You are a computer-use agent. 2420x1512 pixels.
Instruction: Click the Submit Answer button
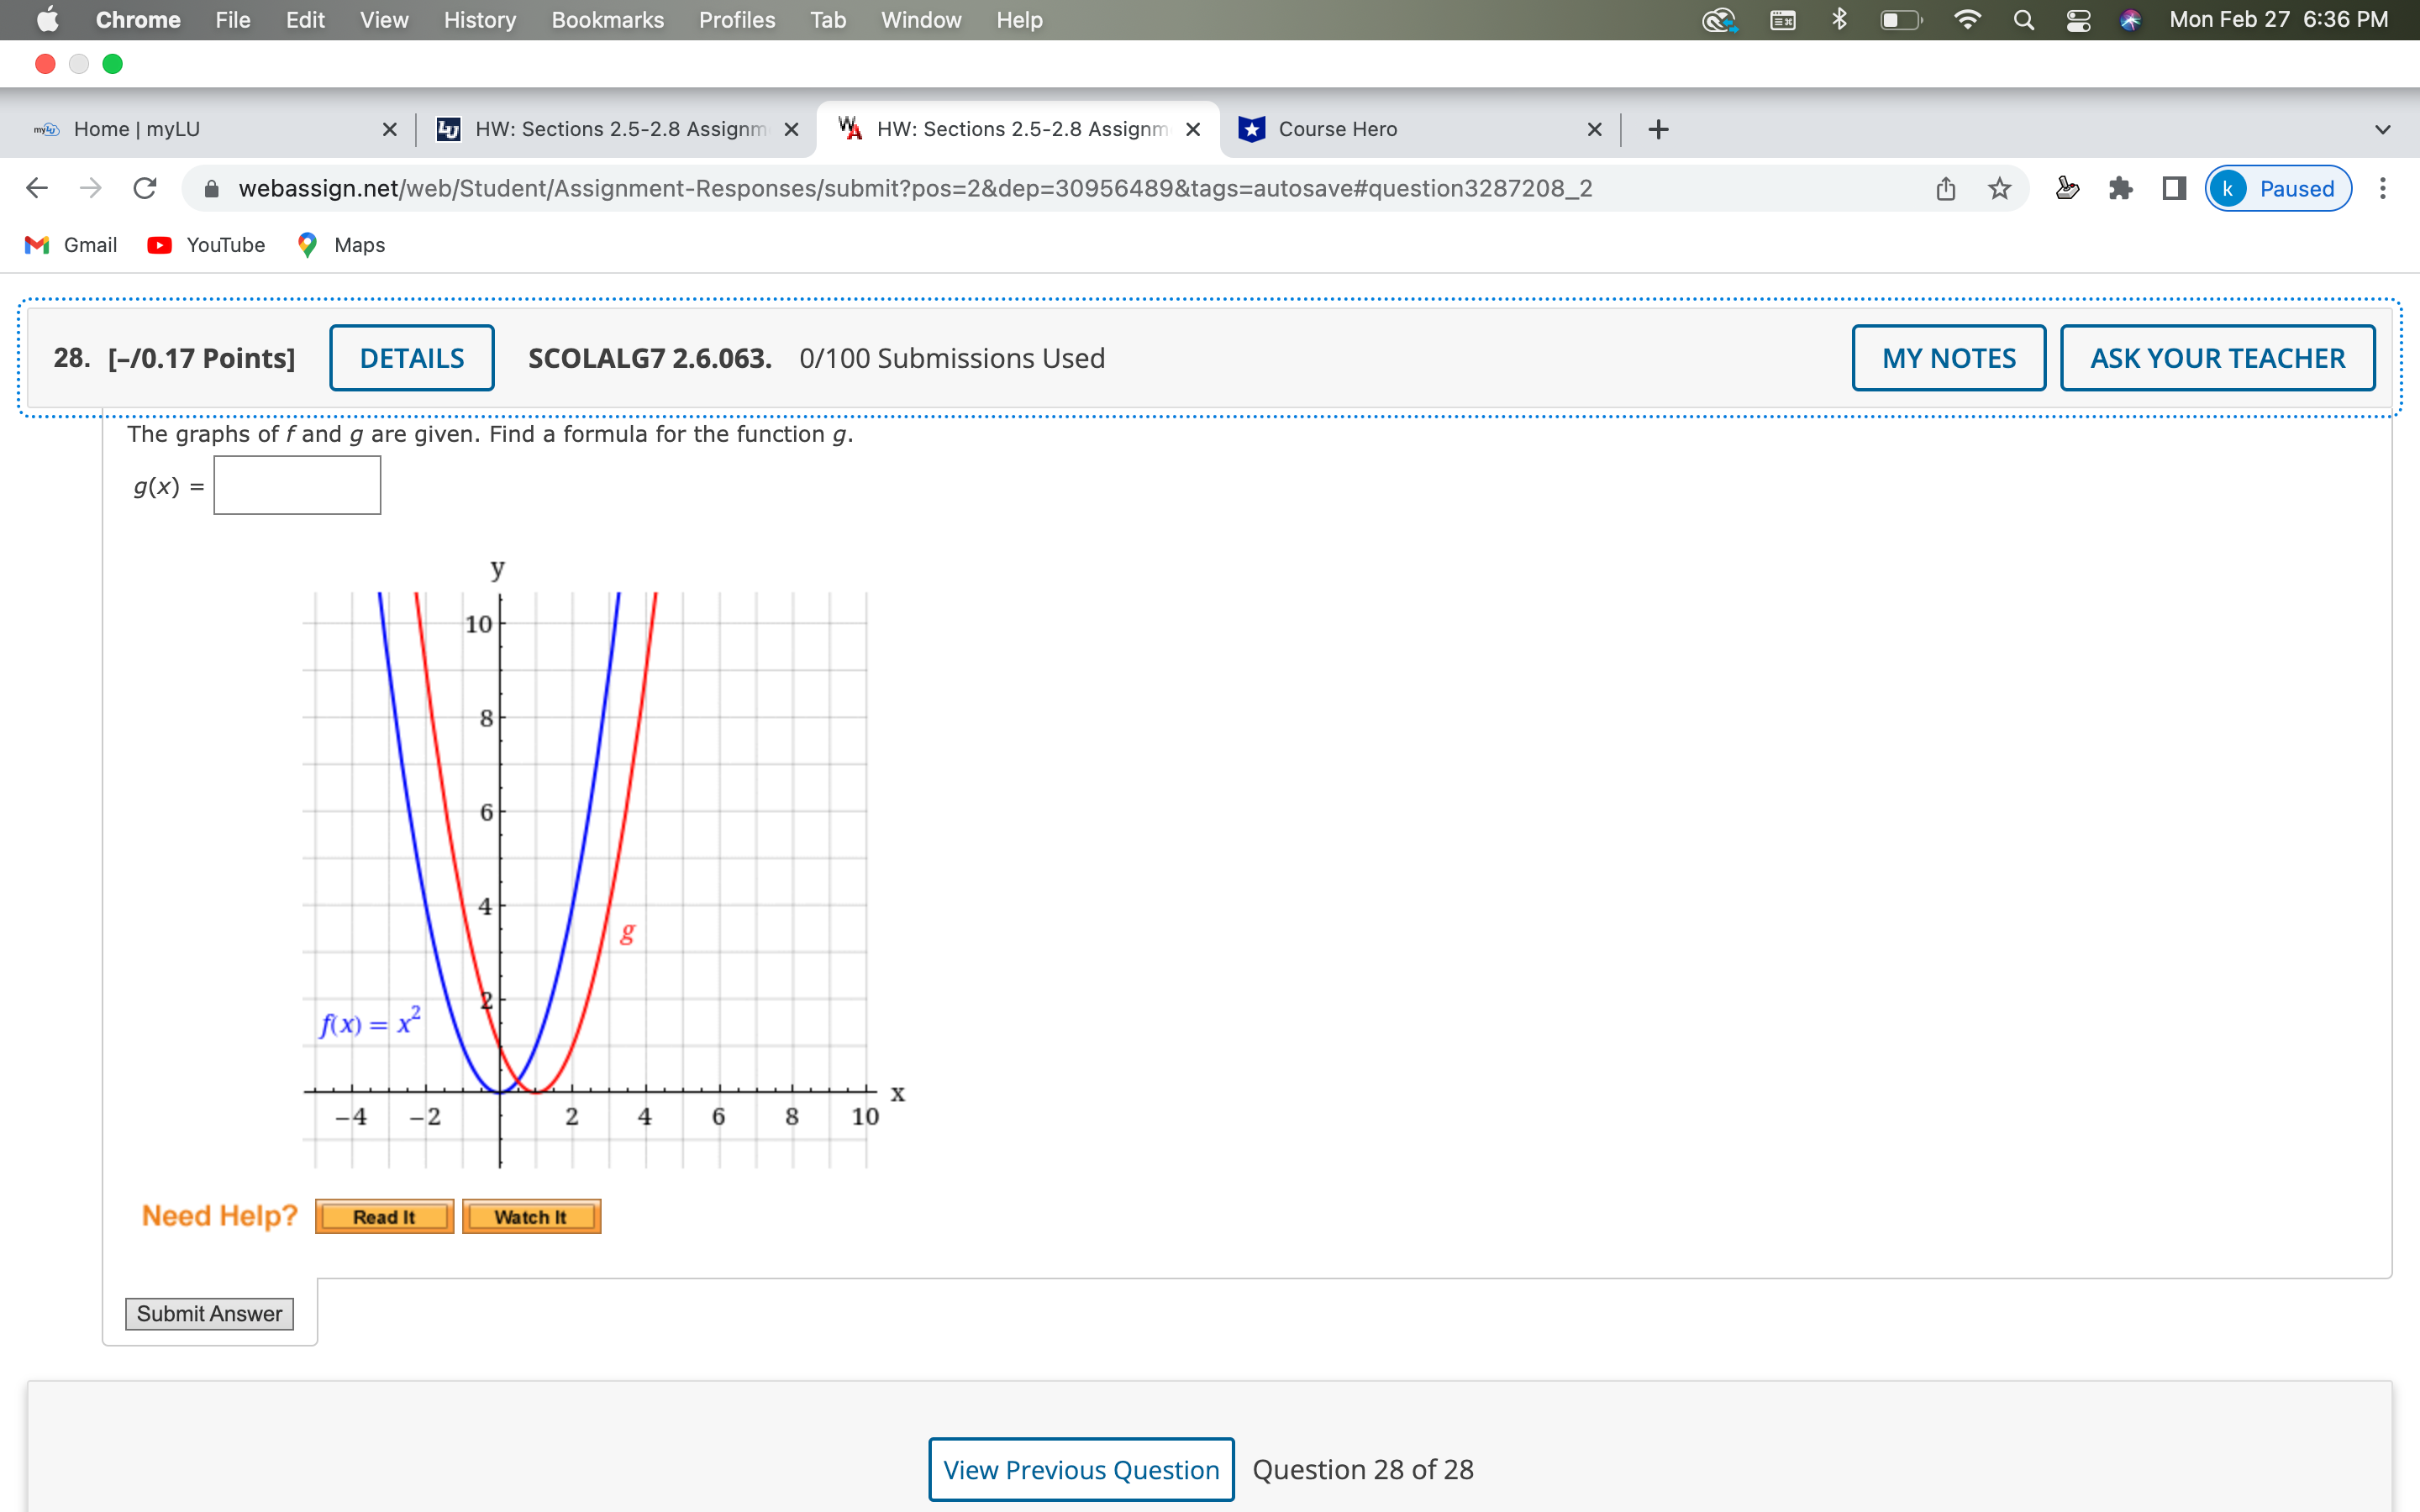(x=209, y=1313)
